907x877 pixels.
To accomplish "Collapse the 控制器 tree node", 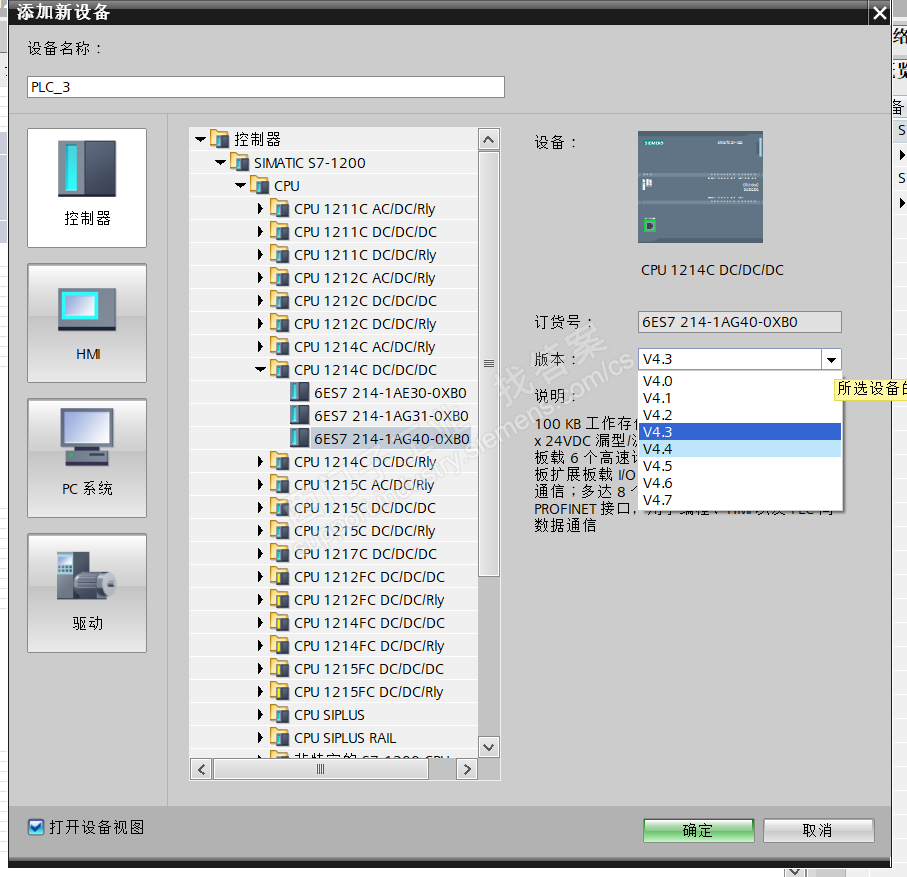I will click(200, 139).
